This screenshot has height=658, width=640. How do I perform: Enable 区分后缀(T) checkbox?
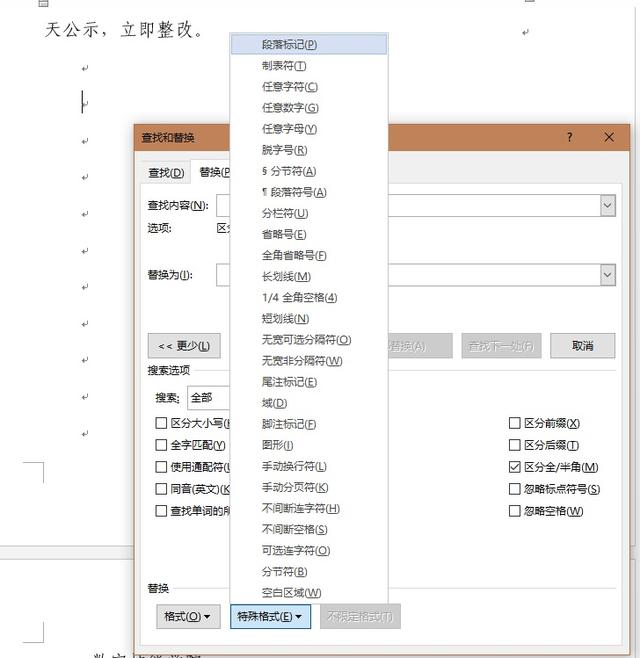(x=515, y=445)
